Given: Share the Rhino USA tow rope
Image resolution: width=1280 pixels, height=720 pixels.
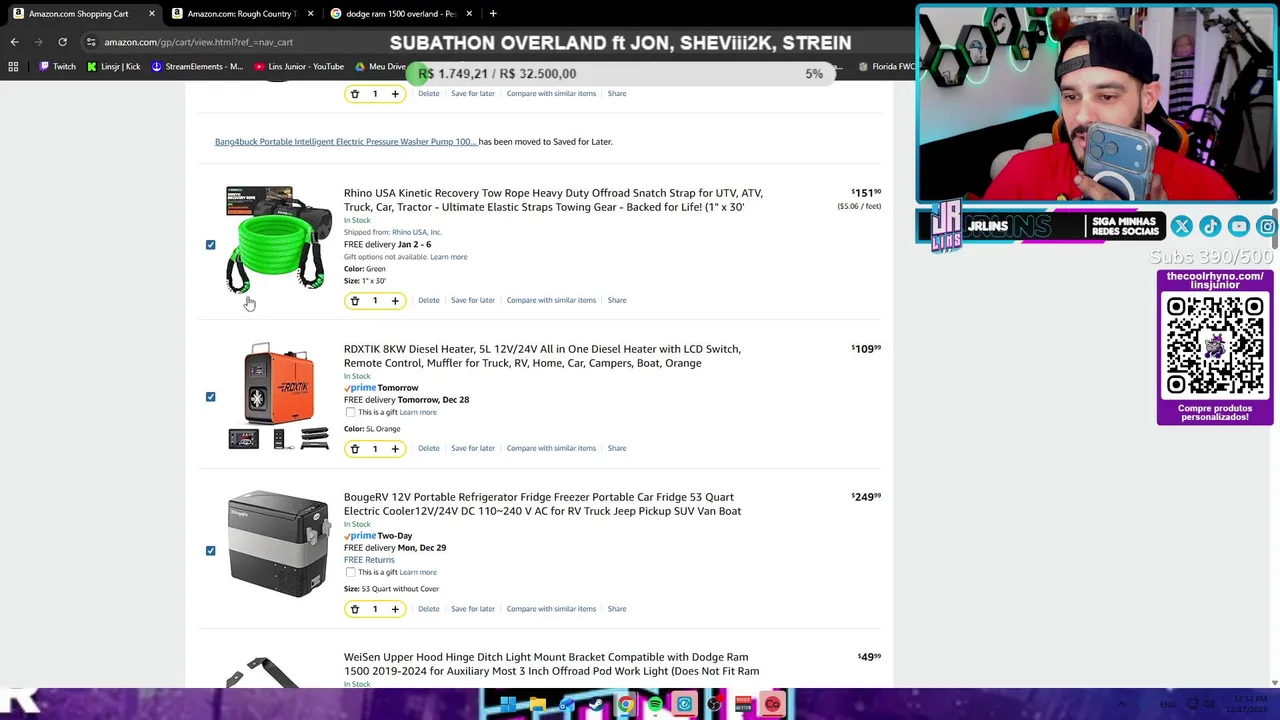Looking at the screenshot, I should [617, 300].
